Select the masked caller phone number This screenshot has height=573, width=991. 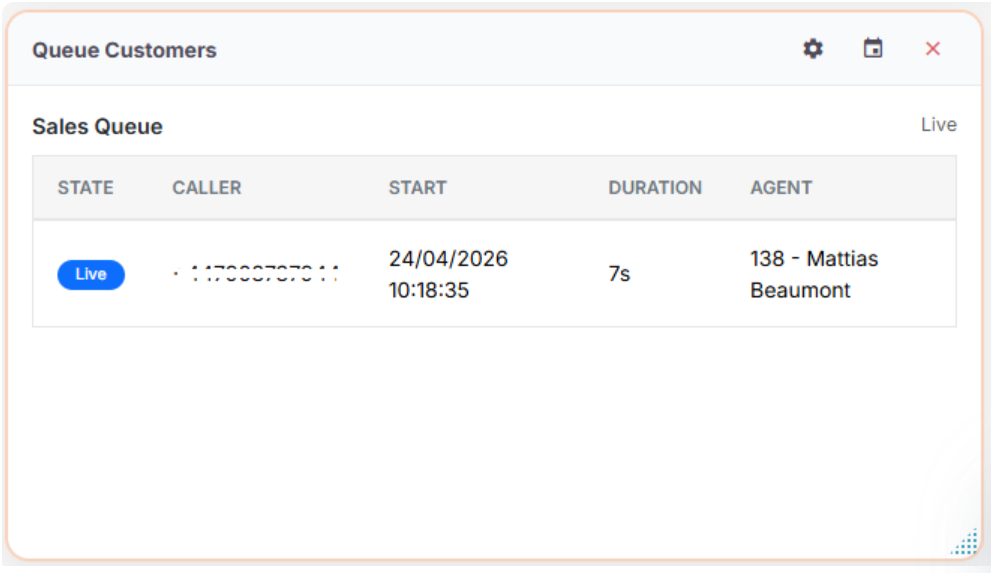(256, 274)
